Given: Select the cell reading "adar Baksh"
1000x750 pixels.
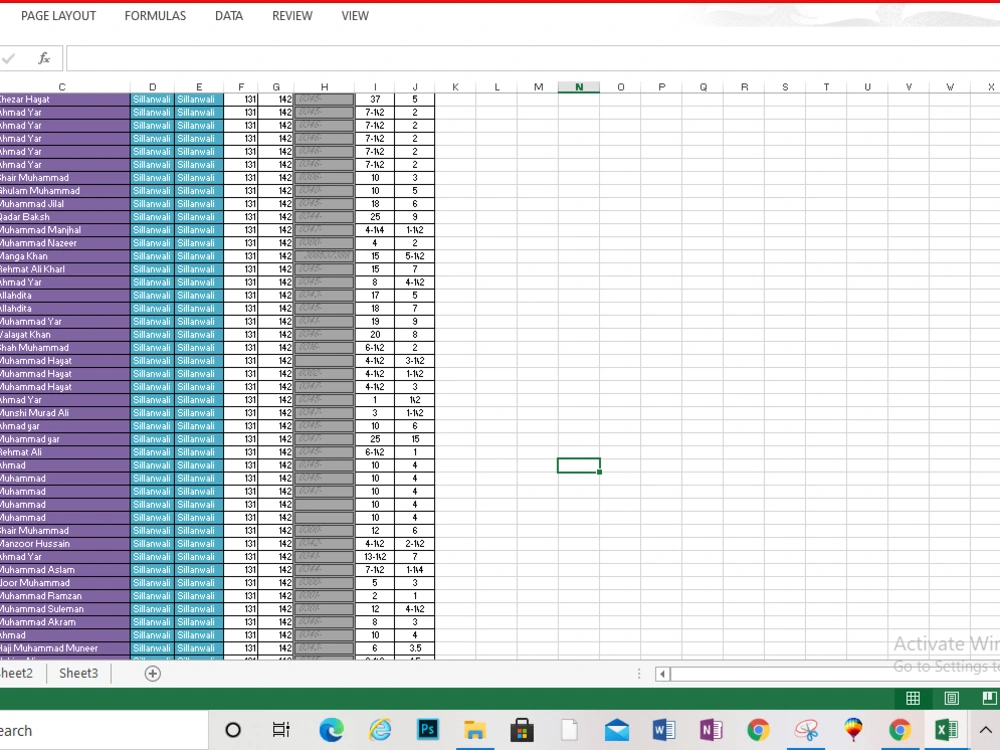Looking at the screenshot, I should pos(65,217).
